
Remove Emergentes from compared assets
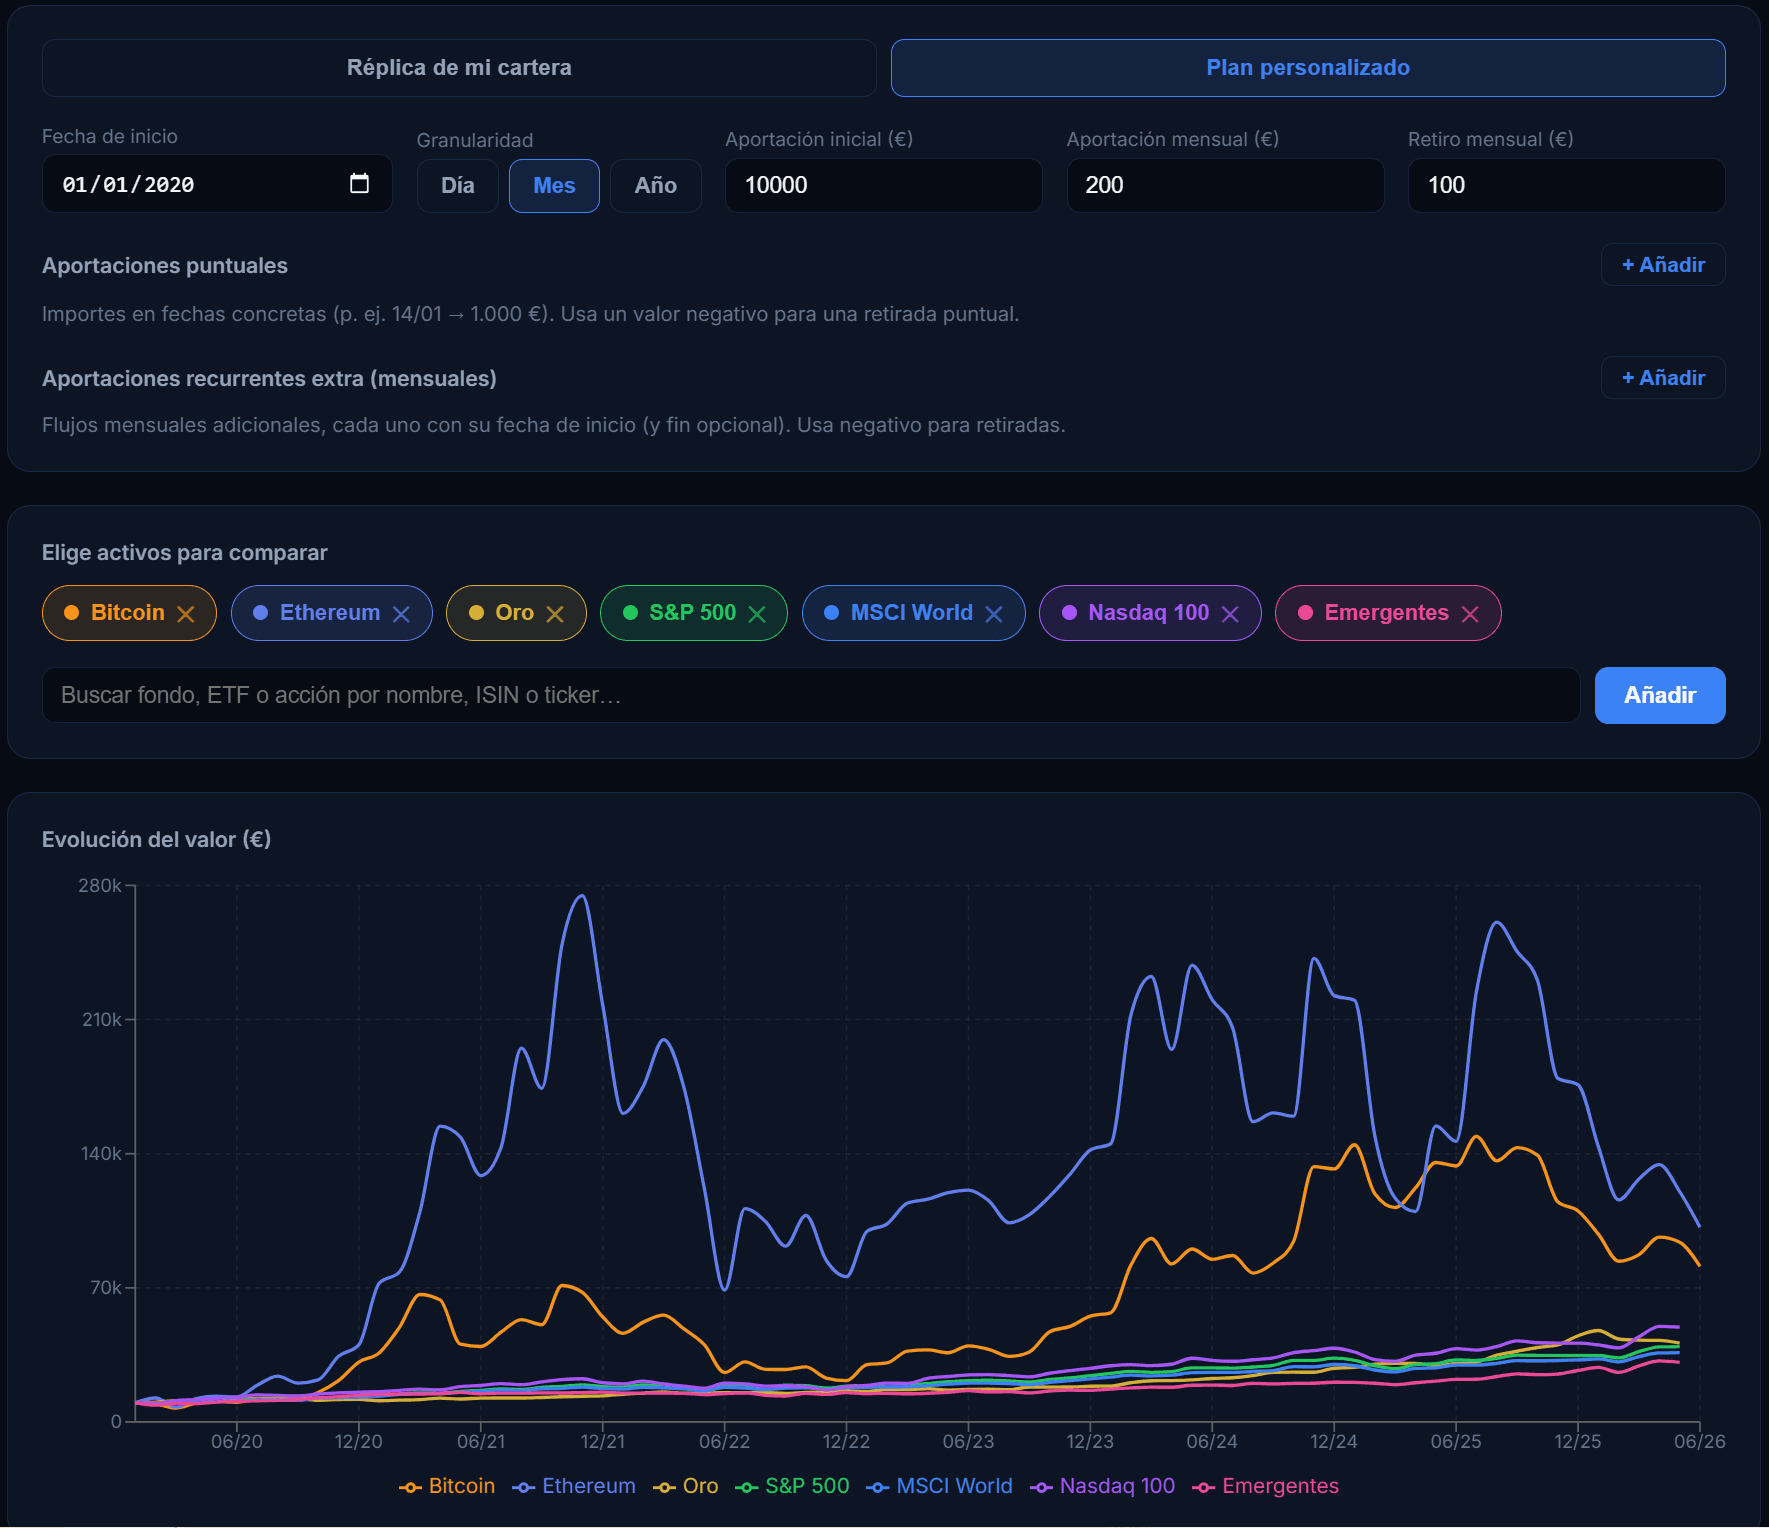pyautogui.click(x=1470, y=614)
